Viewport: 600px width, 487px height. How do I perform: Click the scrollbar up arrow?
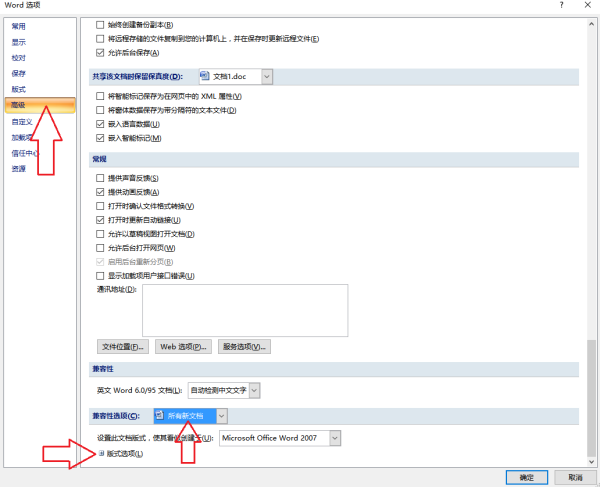tap(591, 24)
